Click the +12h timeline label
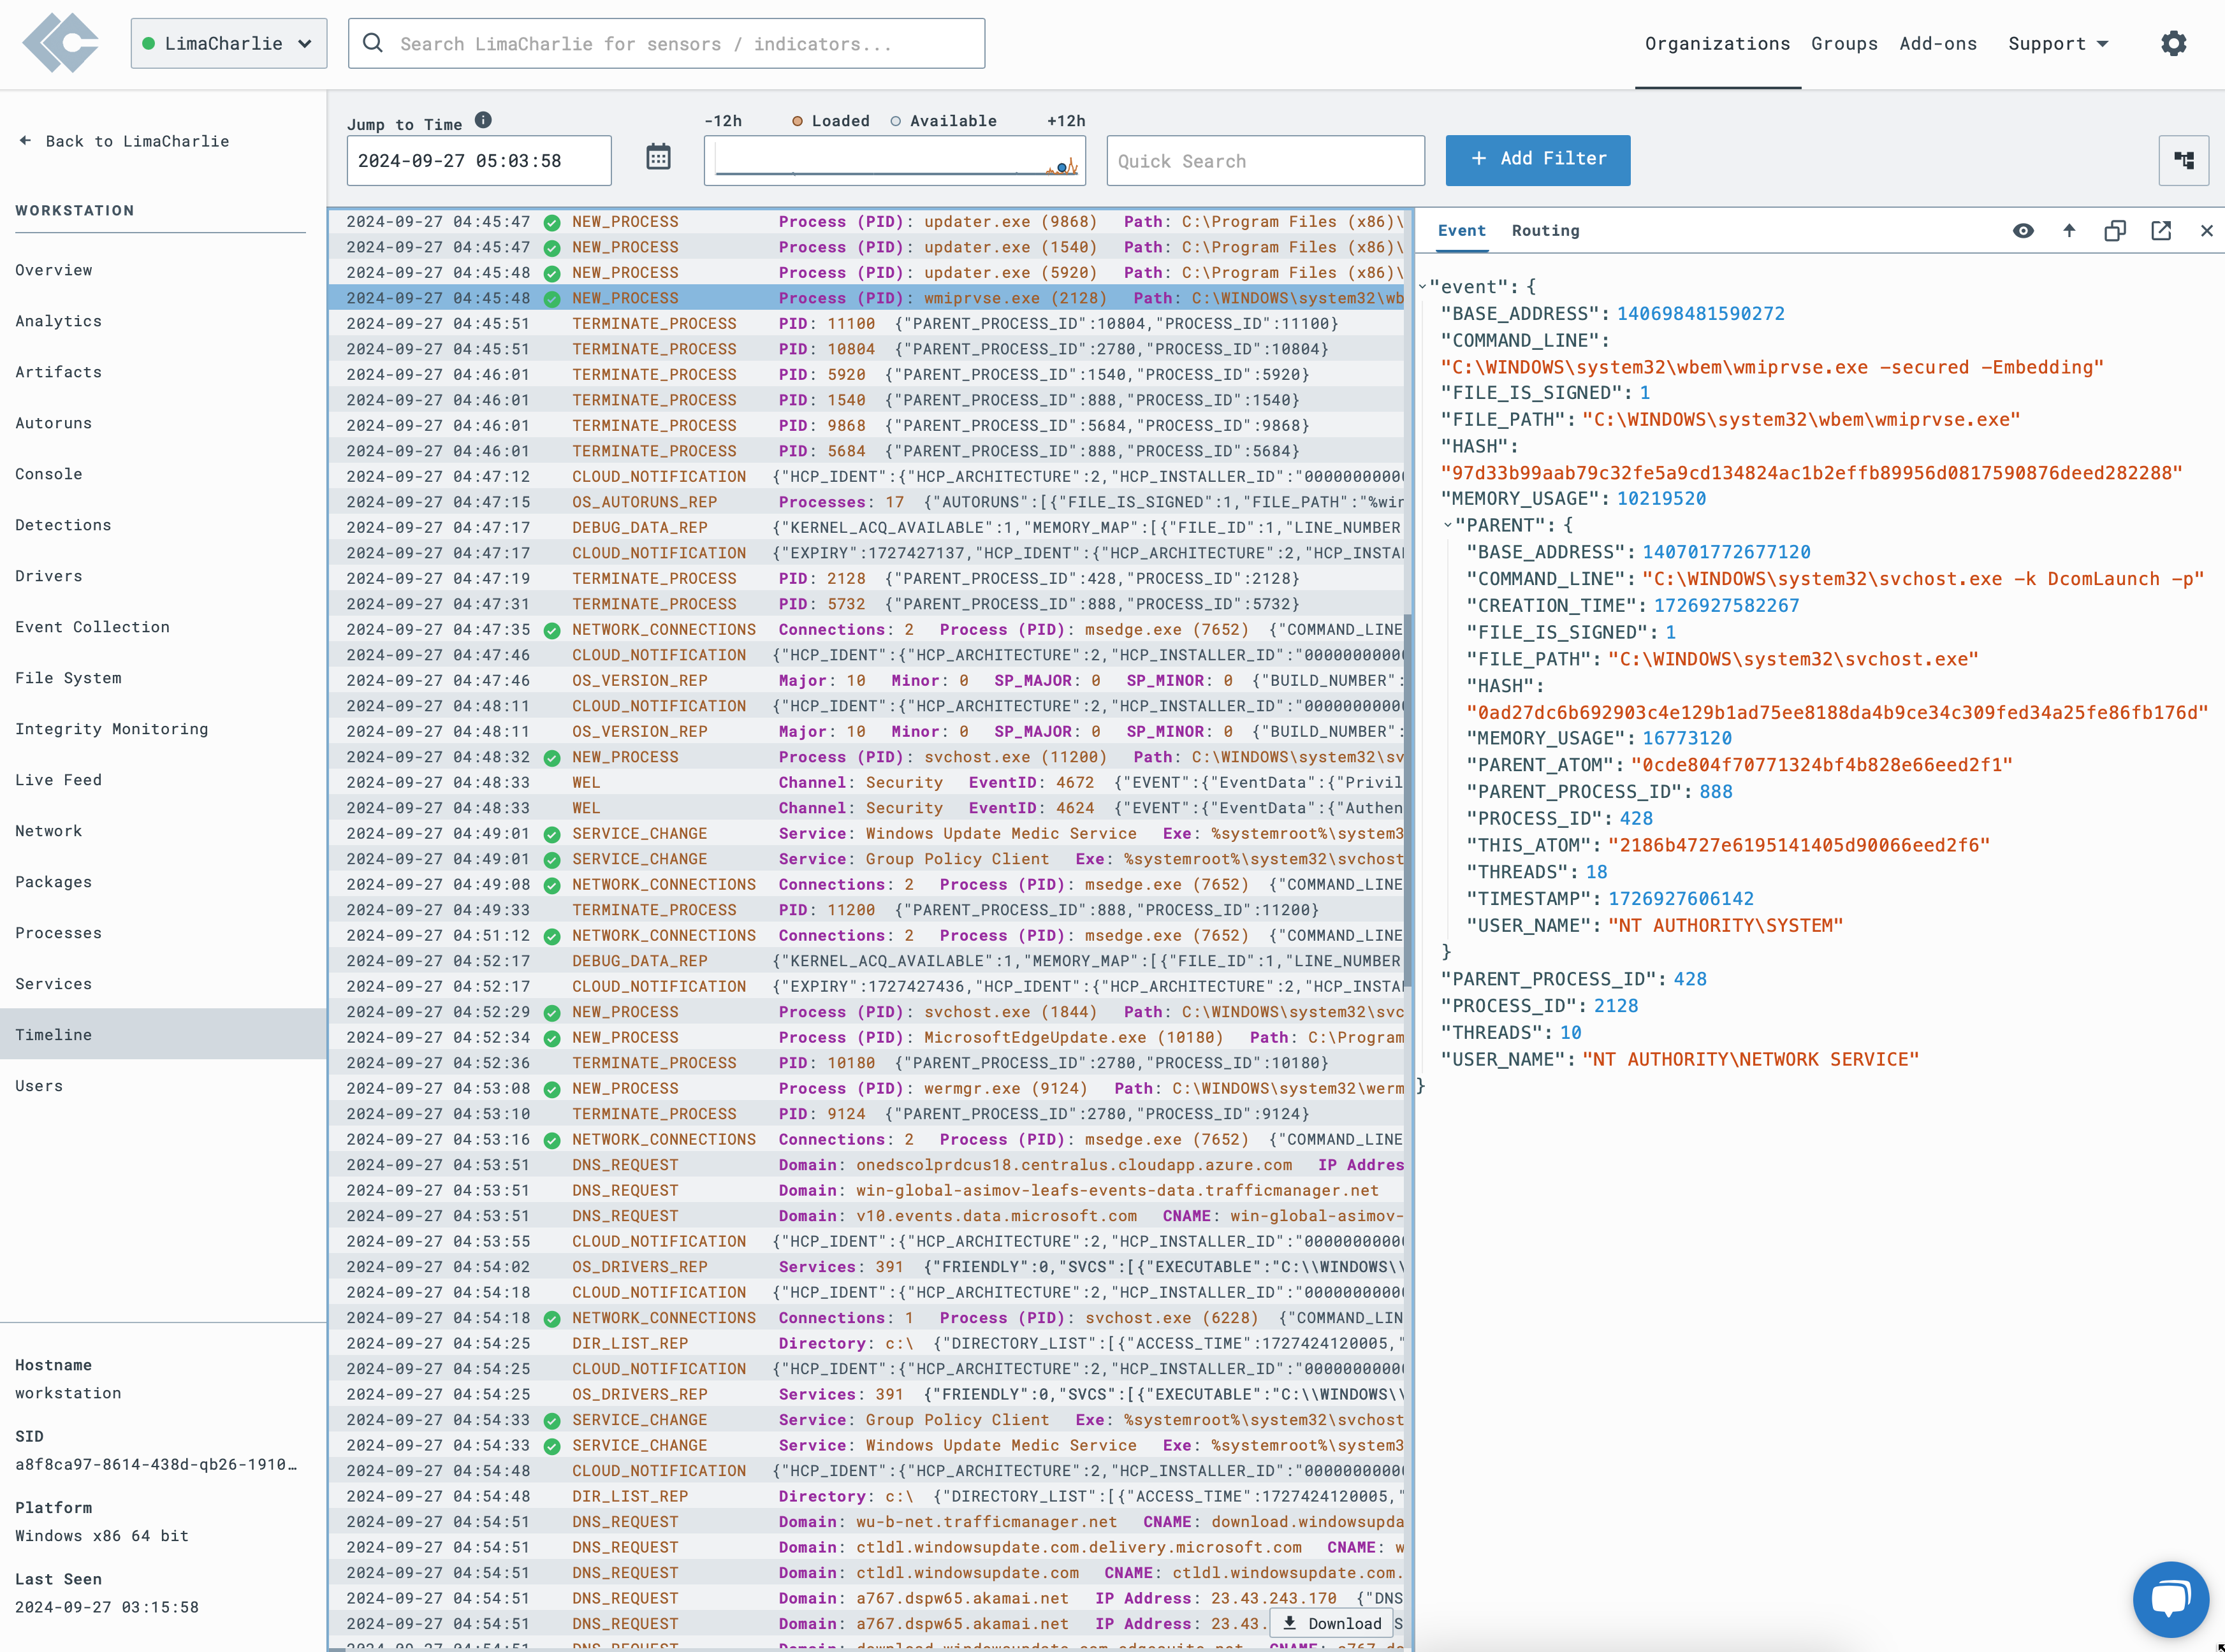 tap(1066, 121)
